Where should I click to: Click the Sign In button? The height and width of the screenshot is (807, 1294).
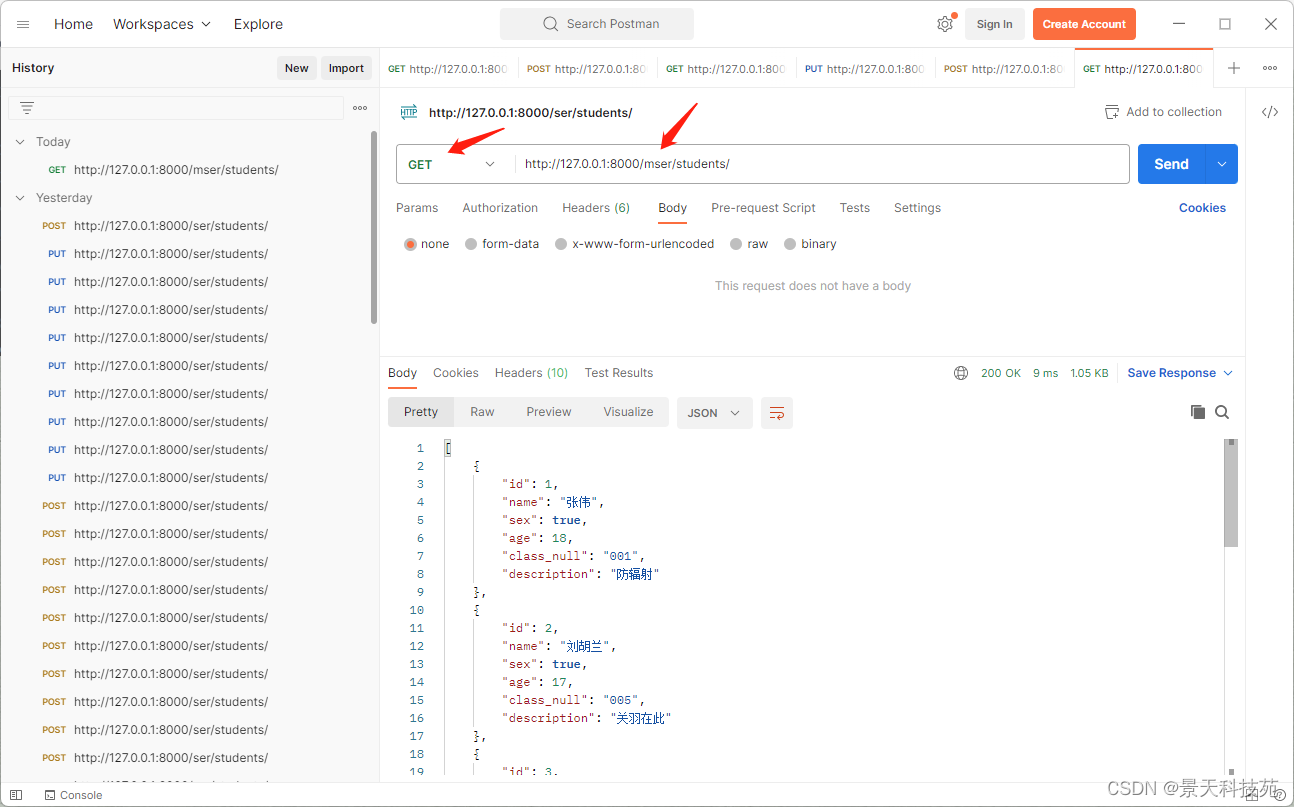point(994,24)
